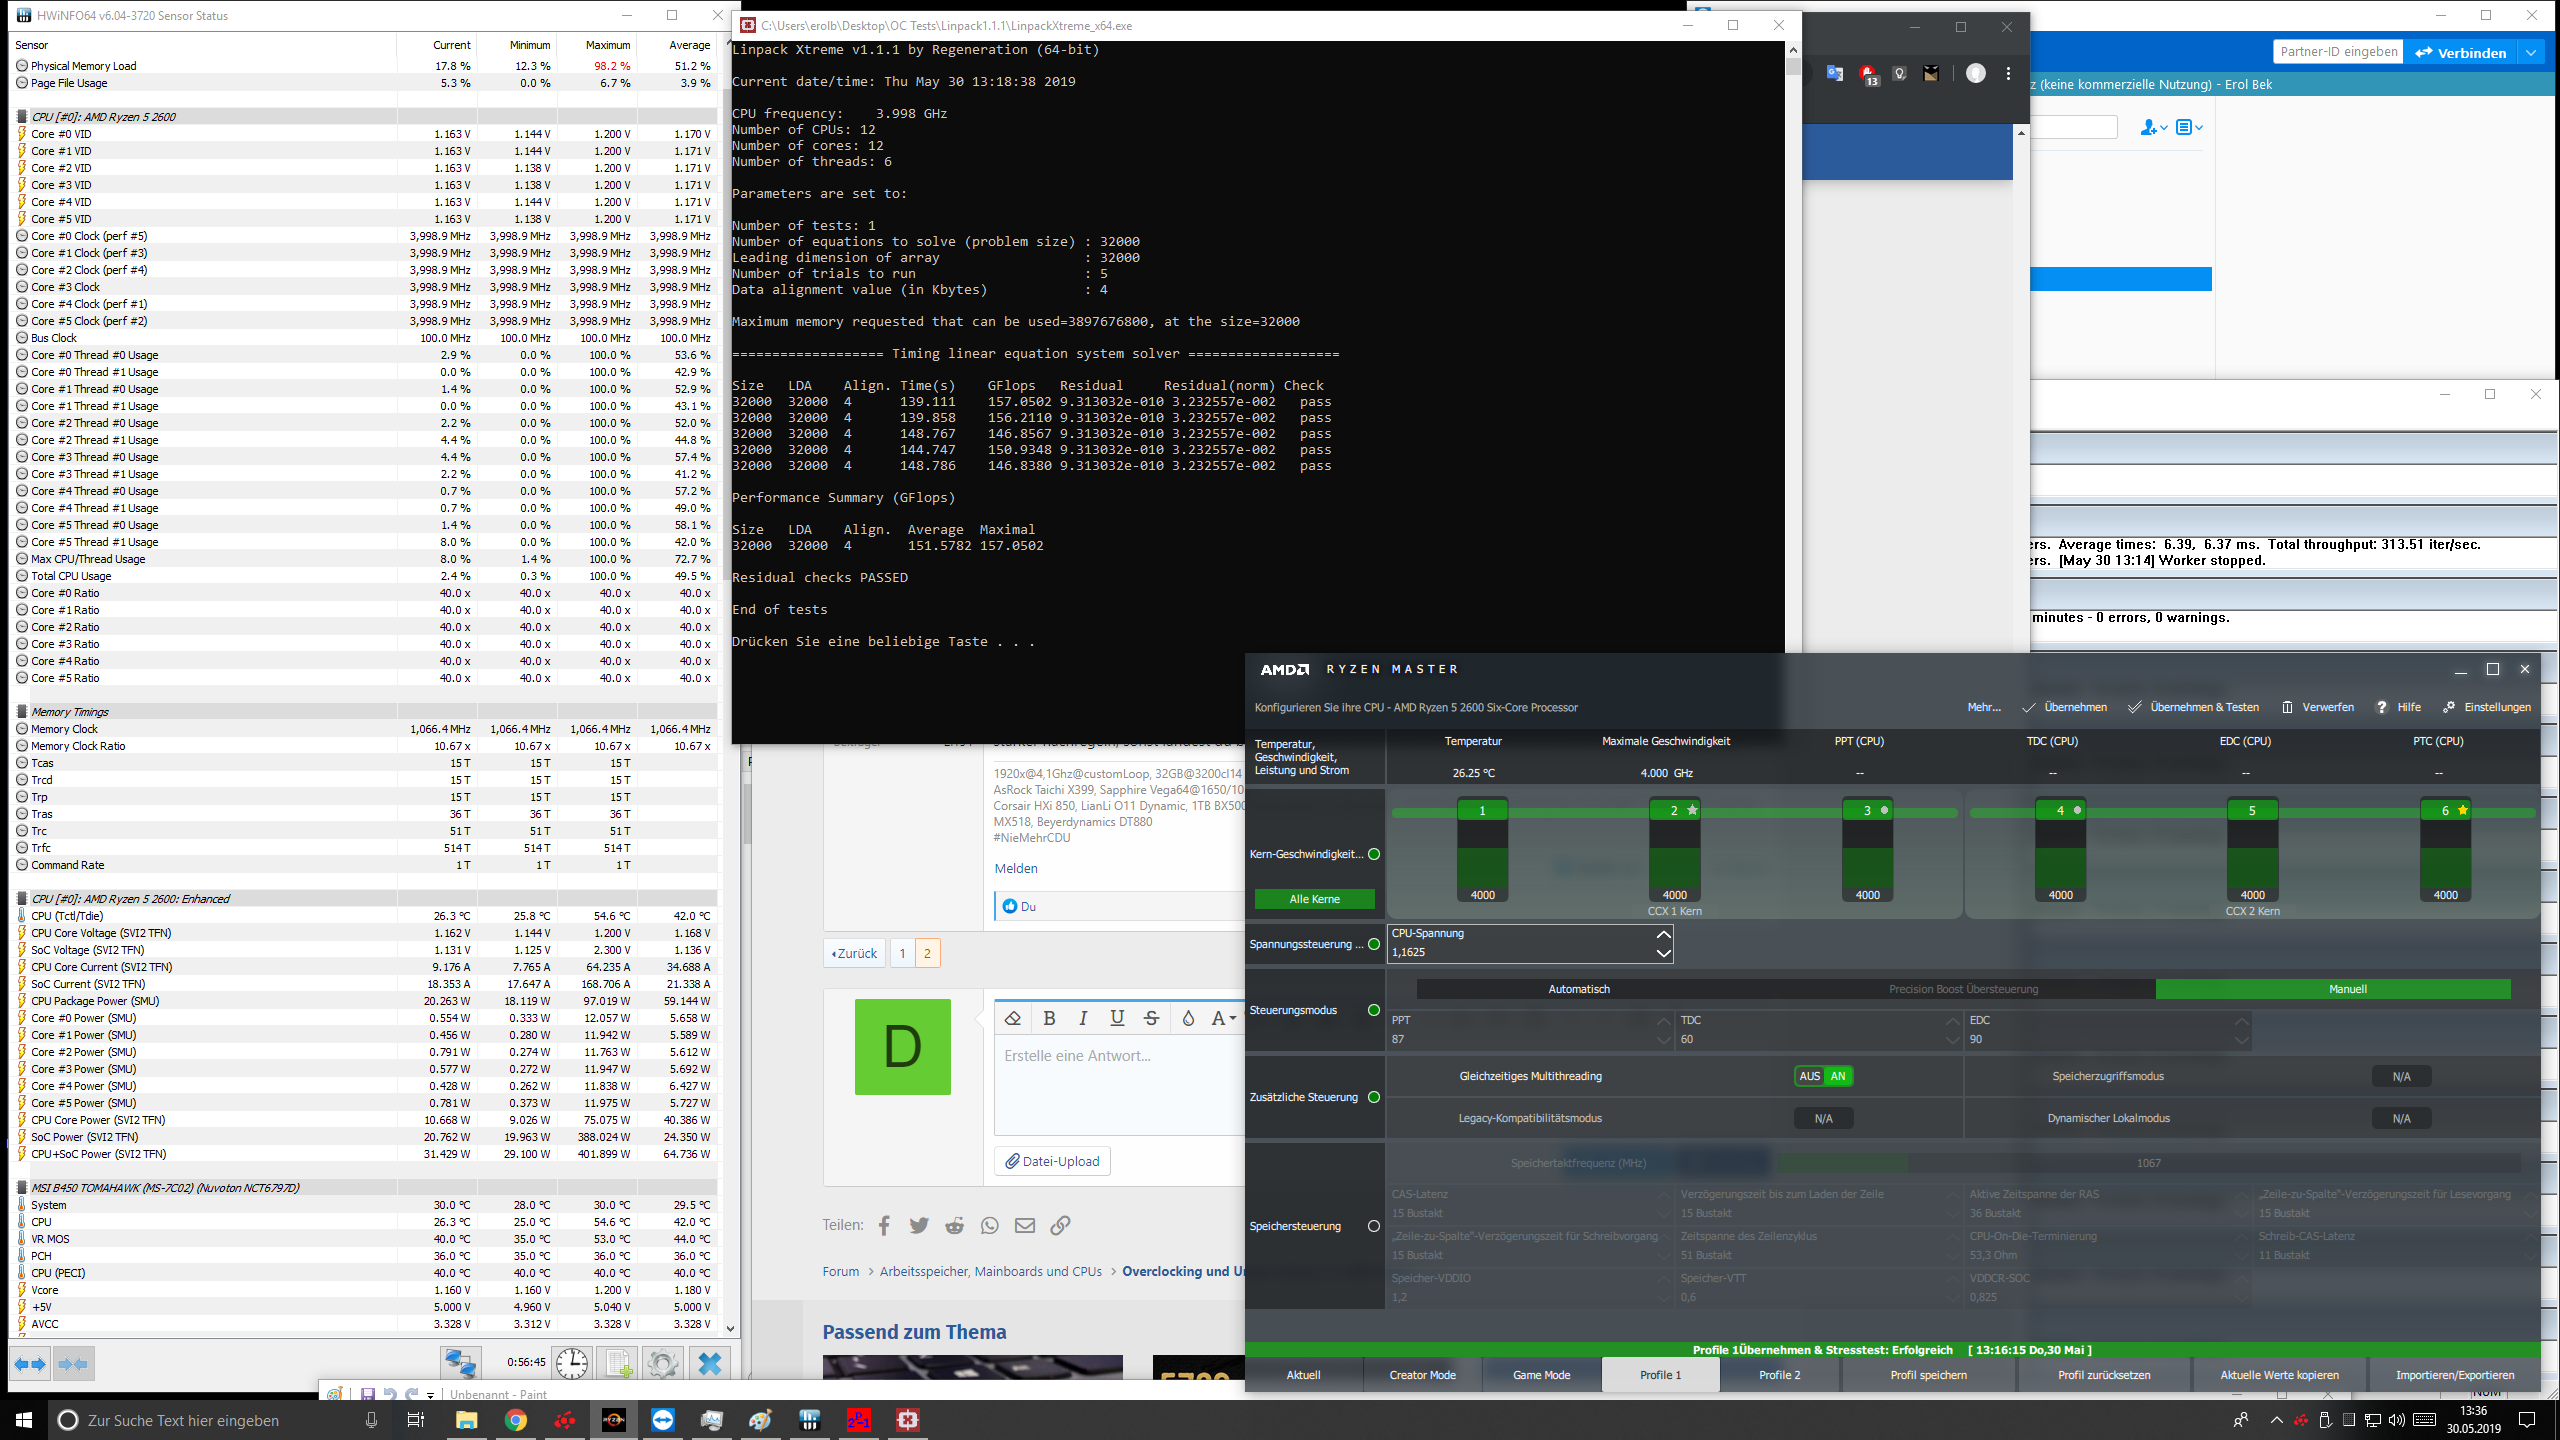The width and height of the screenshot is (2560, 1440).
Task: Select Automatisch control mode
Action: (x=1579, y=989)
